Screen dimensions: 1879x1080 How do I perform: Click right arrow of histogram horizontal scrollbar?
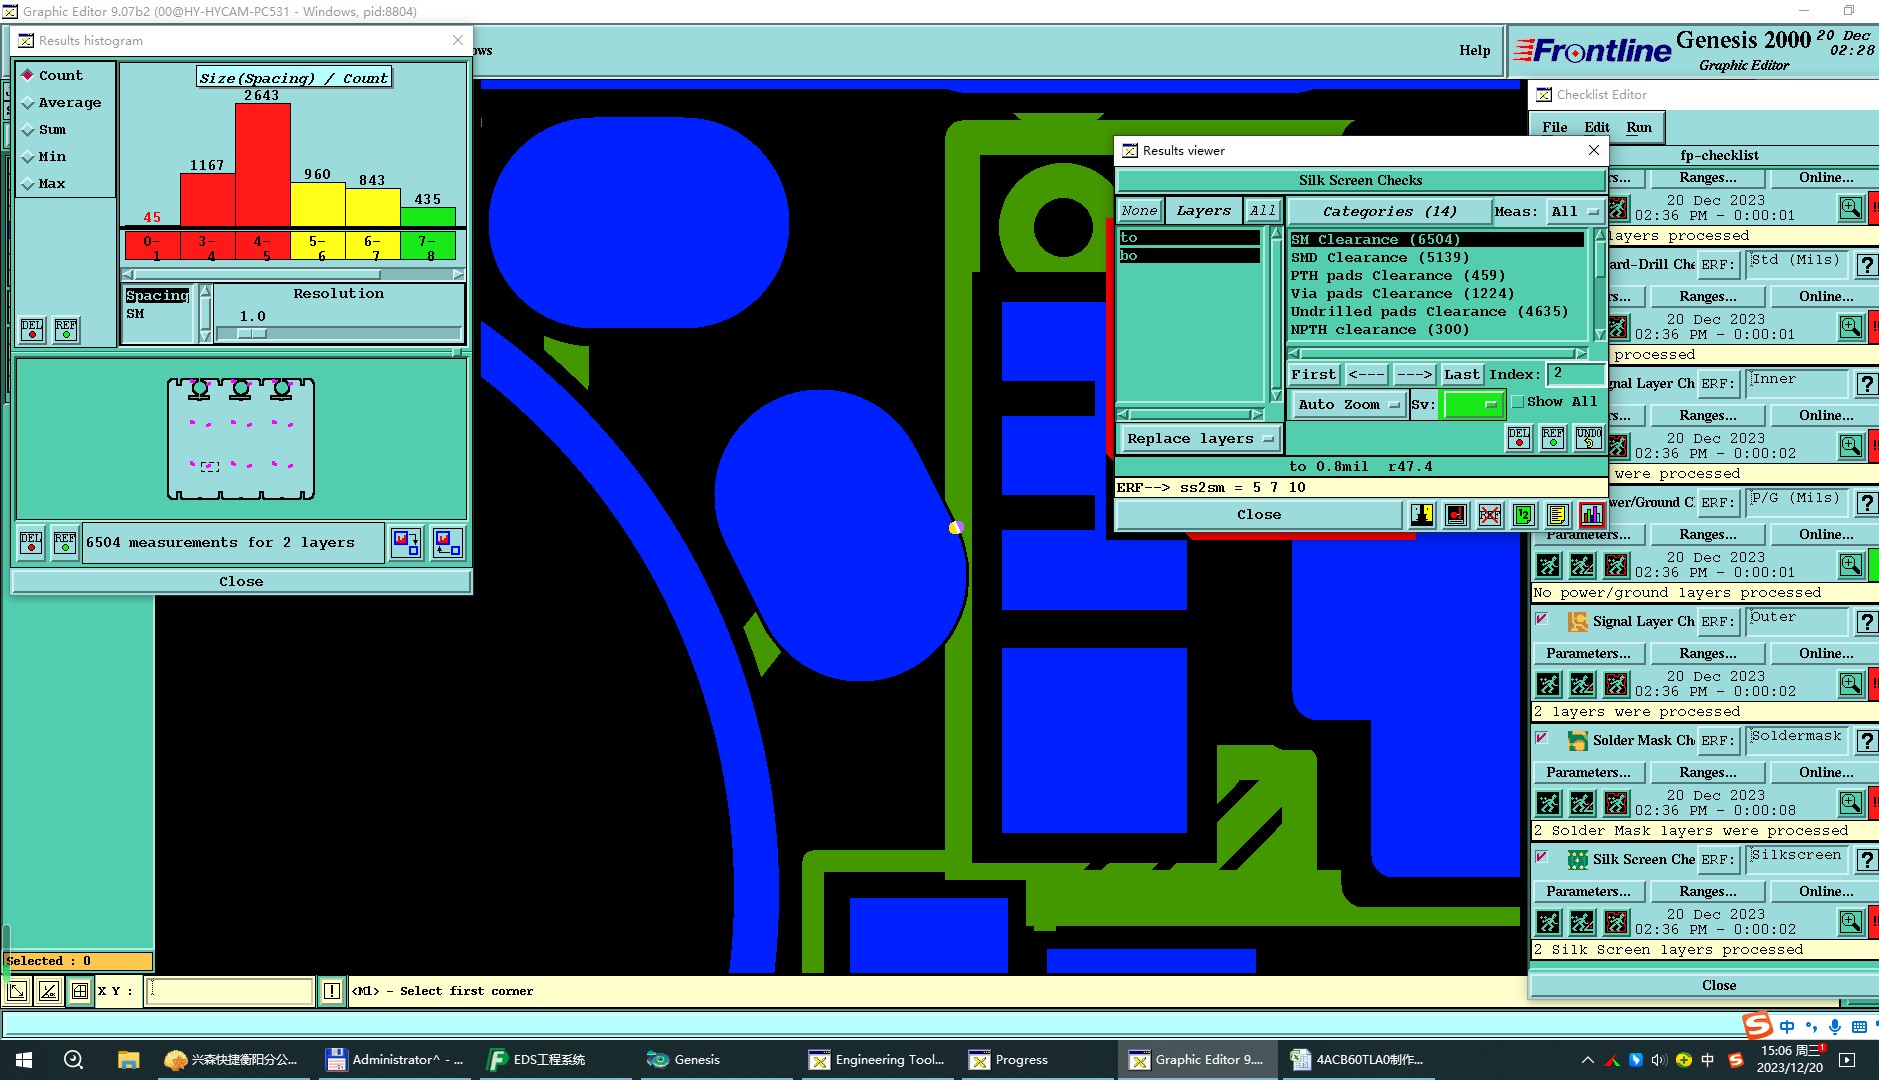tap(458, 274)
